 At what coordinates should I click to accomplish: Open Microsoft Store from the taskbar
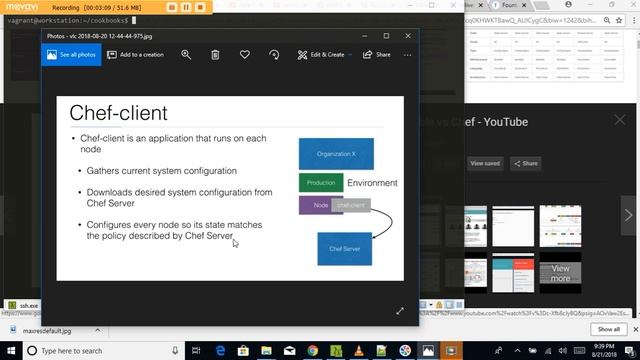[x=243, y=351]
